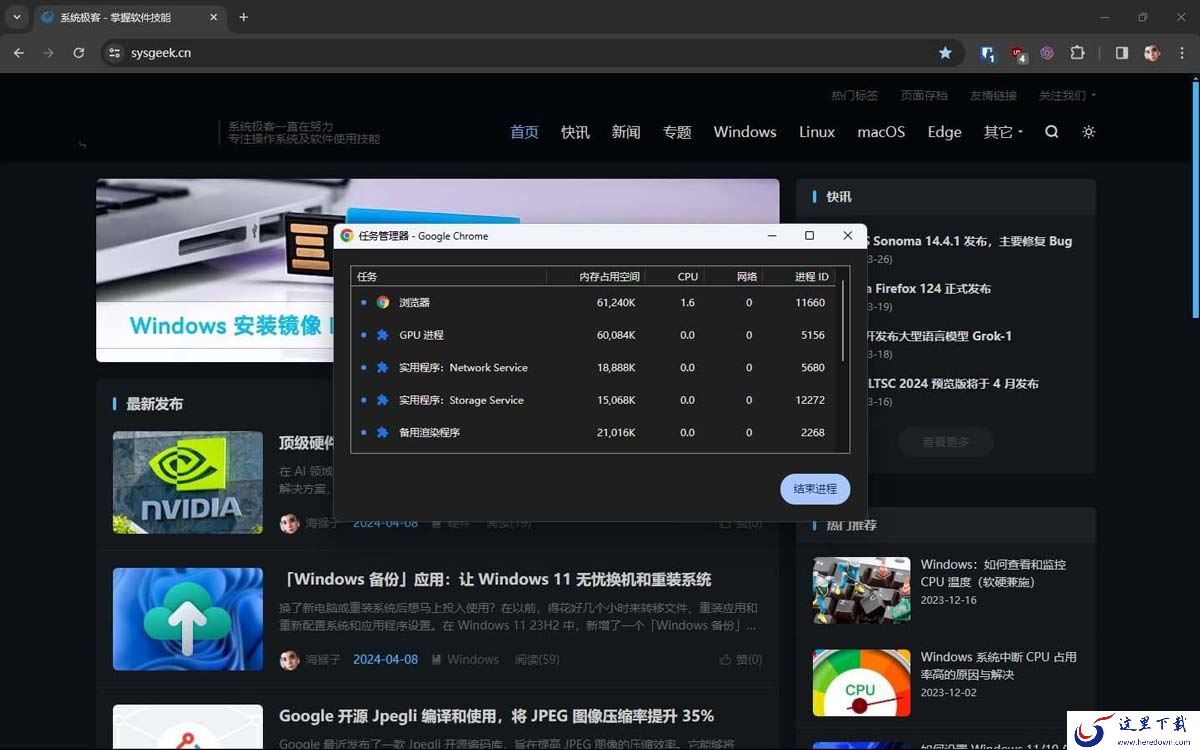Open the macOS navigation item
The height and width of the screenshot is (750, 1200).
(x=881, y=132)
